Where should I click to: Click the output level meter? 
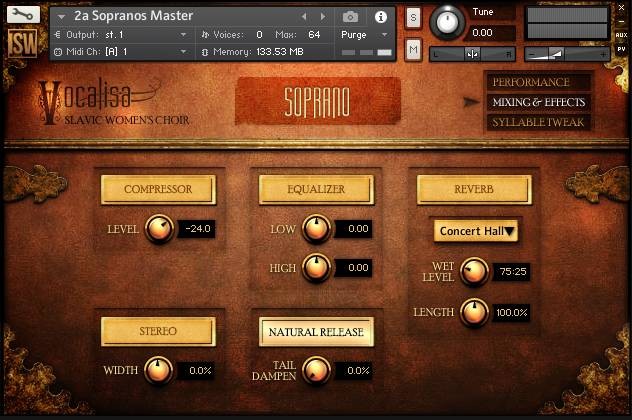(x=567, y=23)
